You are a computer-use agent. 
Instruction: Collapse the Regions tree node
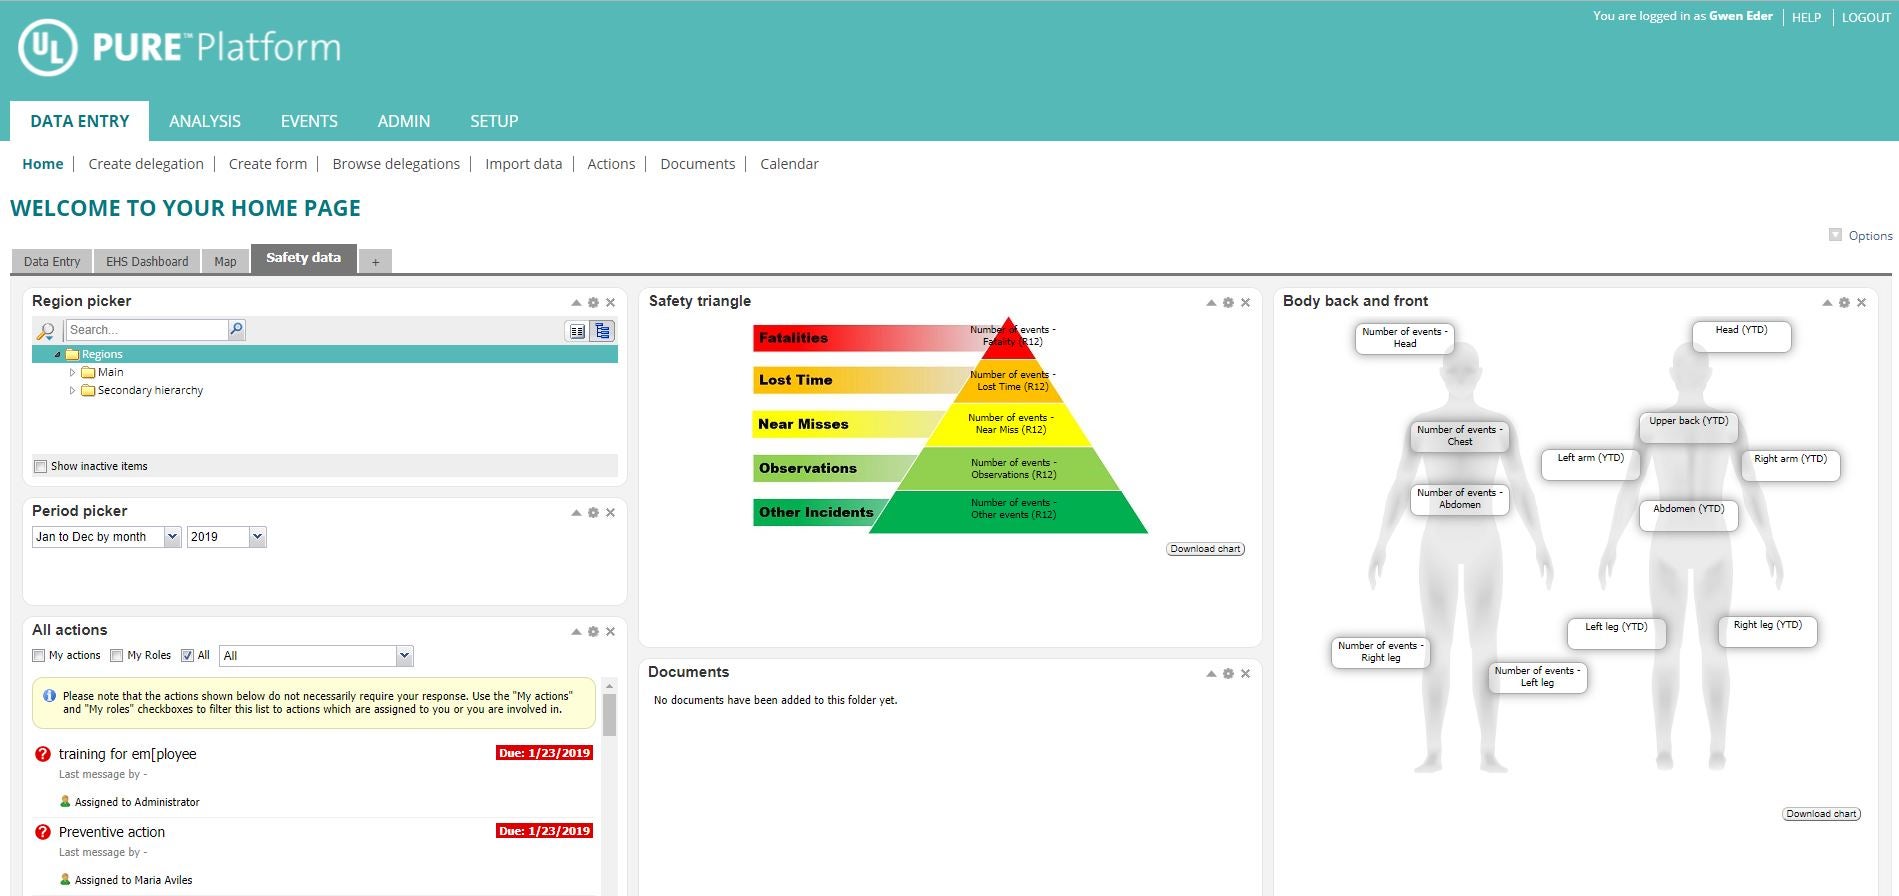(57, 355)
